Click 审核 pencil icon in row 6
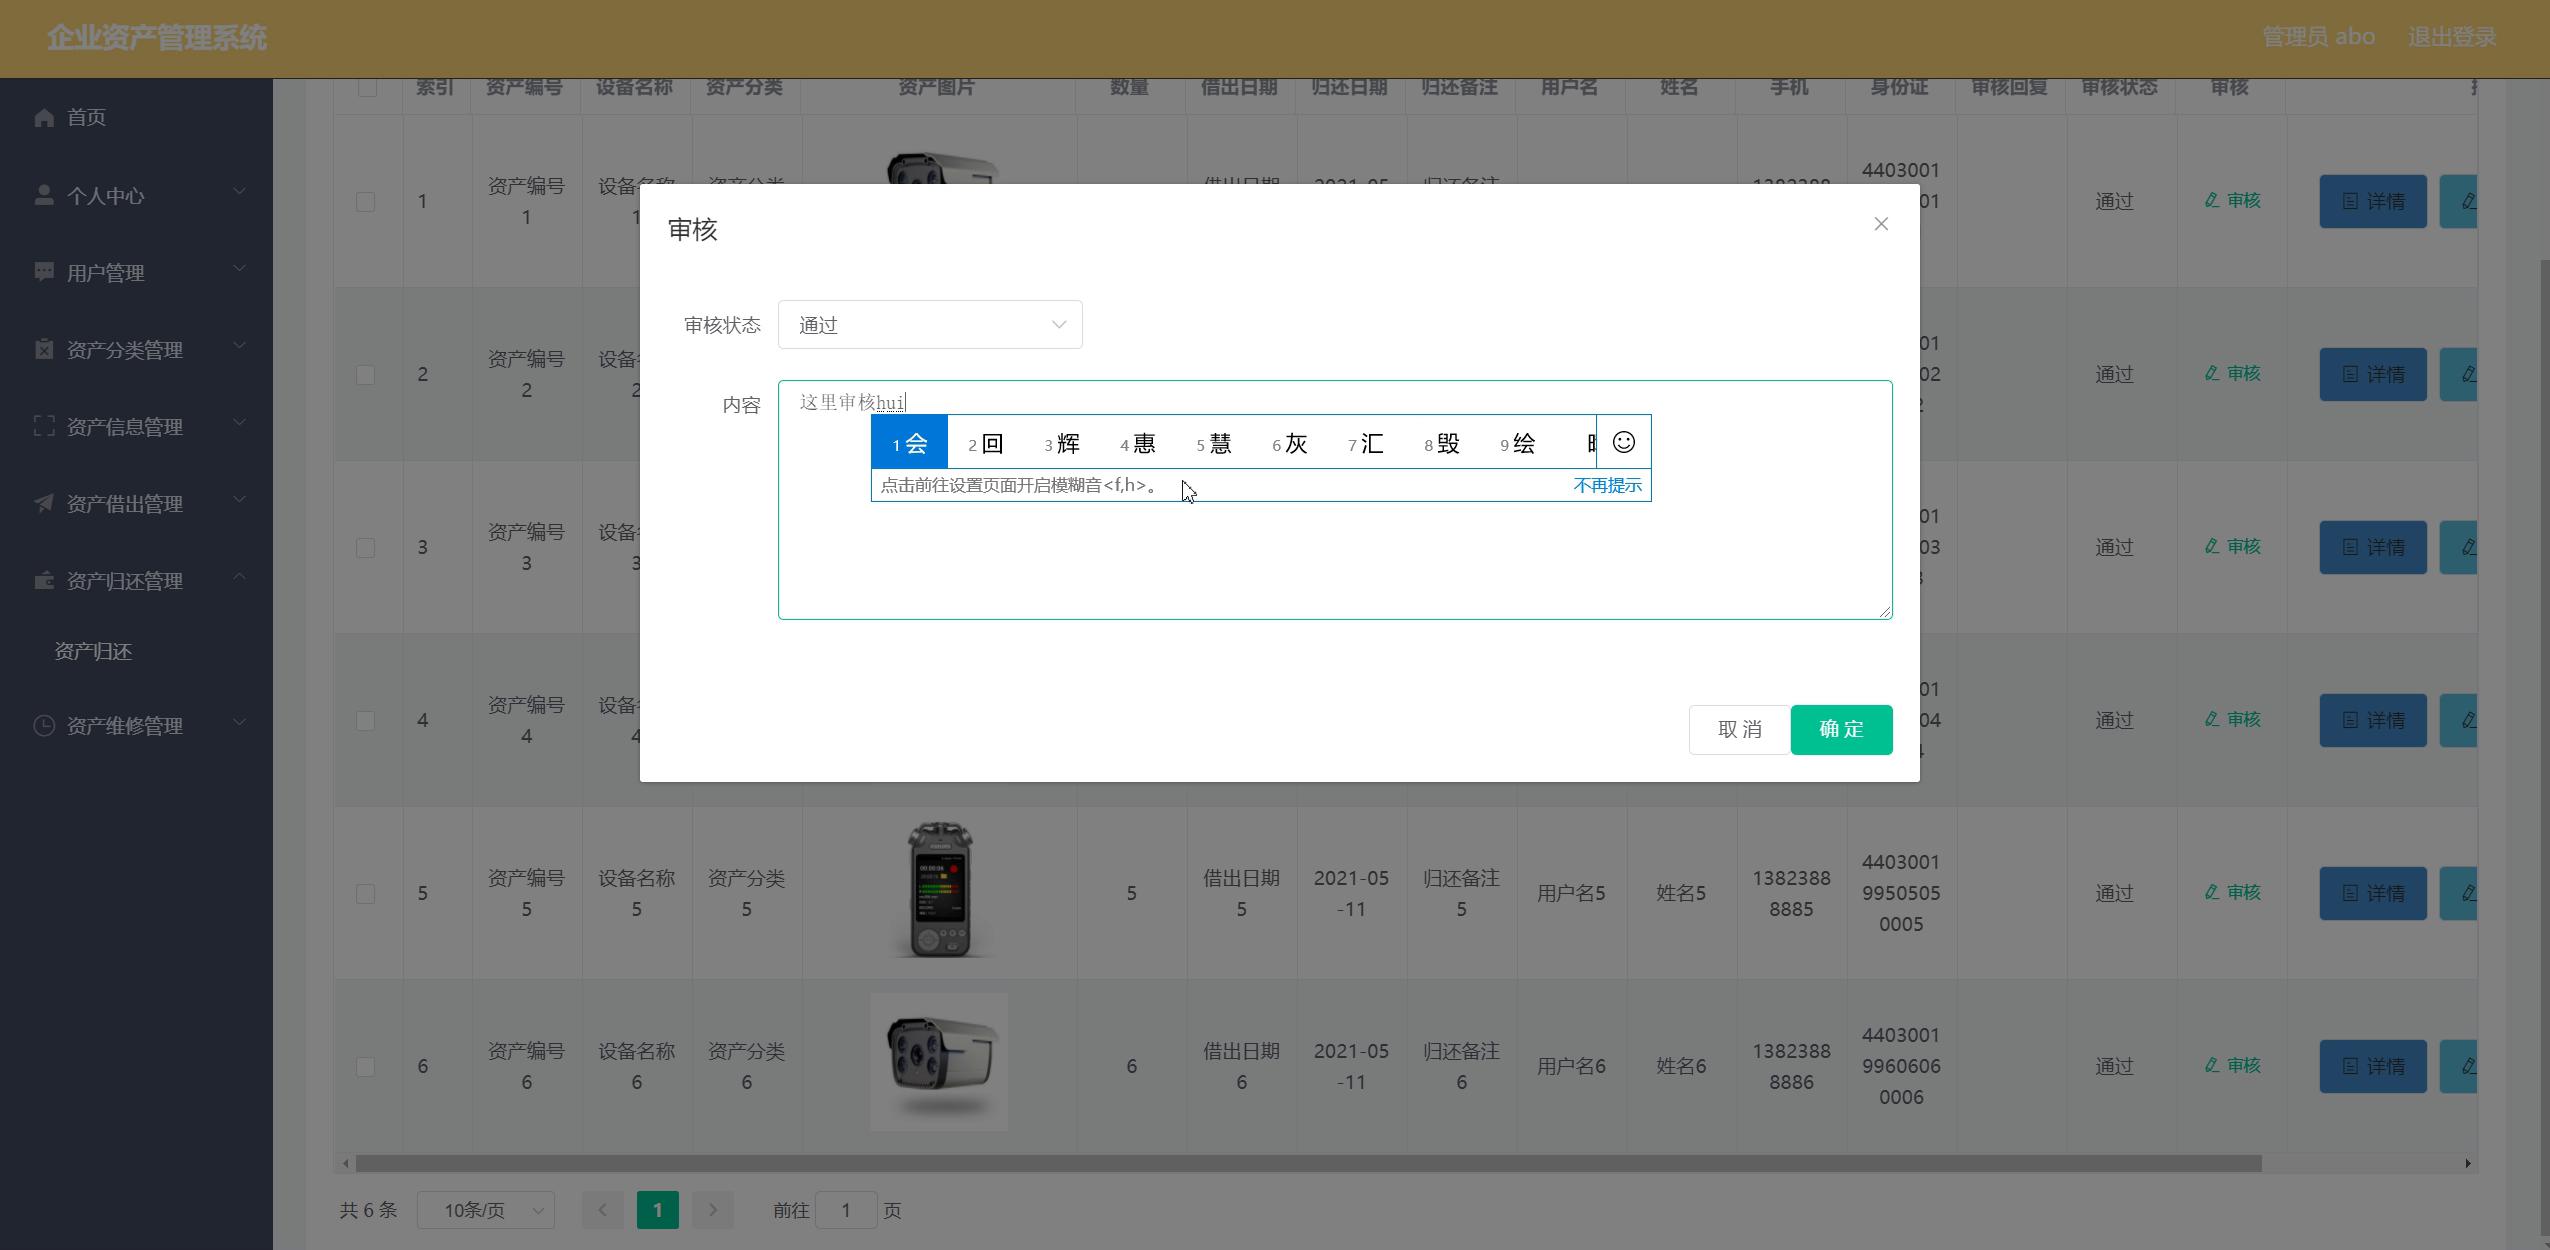Viewport: 2550px width, 1250px height. 2212,1066
